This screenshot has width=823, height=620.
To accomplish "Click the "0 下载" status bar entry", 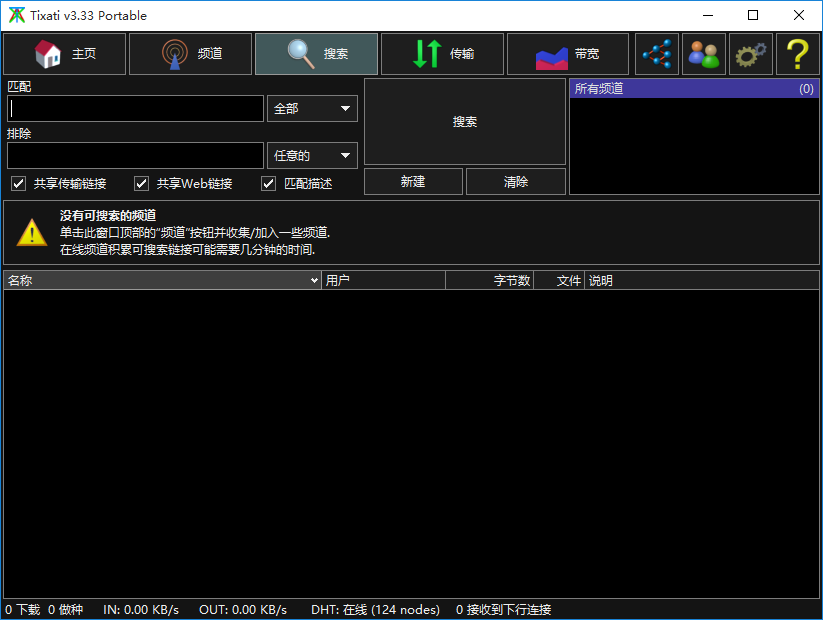I will [x=23, y=610].
